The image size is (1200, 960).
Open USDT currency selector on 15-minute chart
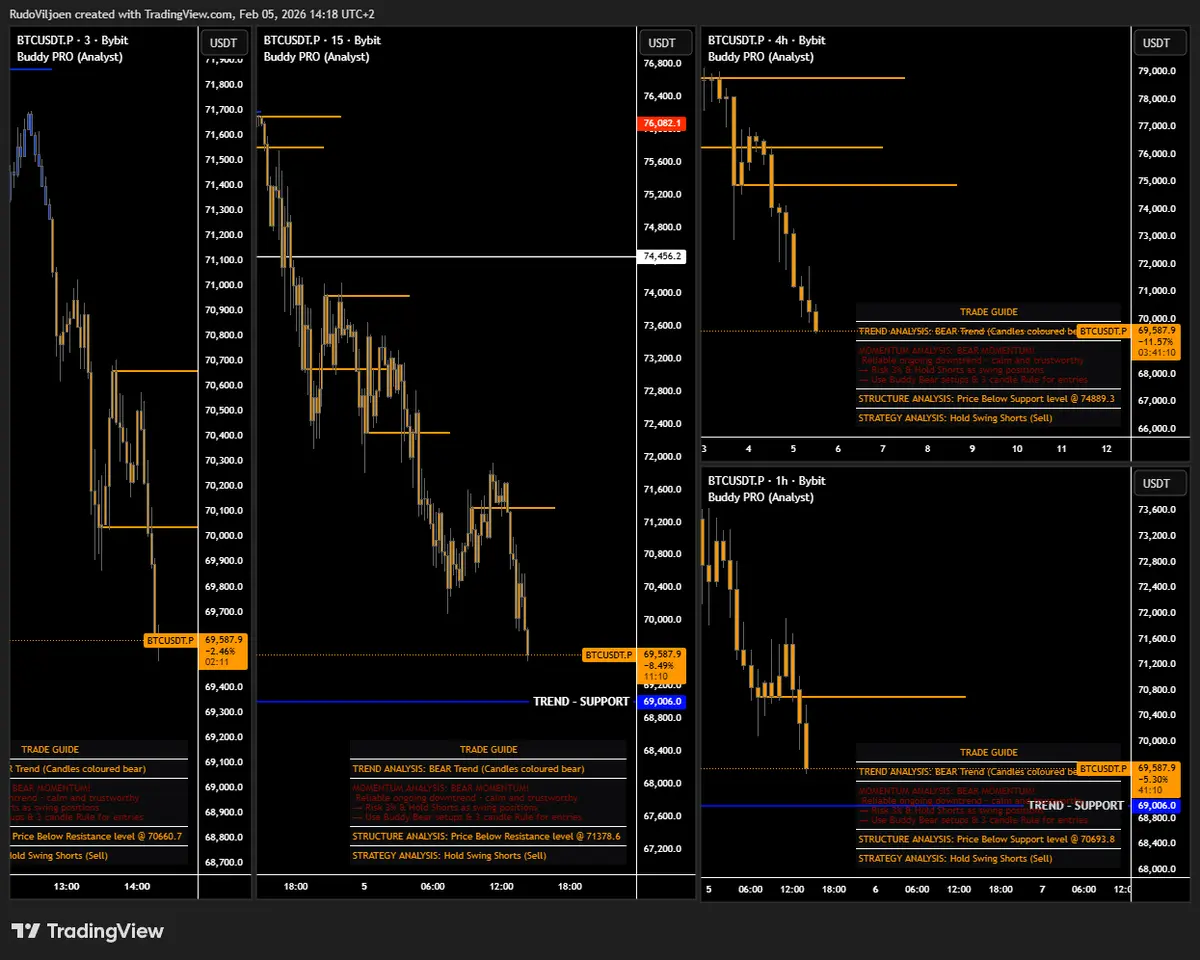(x=662, y=43)
